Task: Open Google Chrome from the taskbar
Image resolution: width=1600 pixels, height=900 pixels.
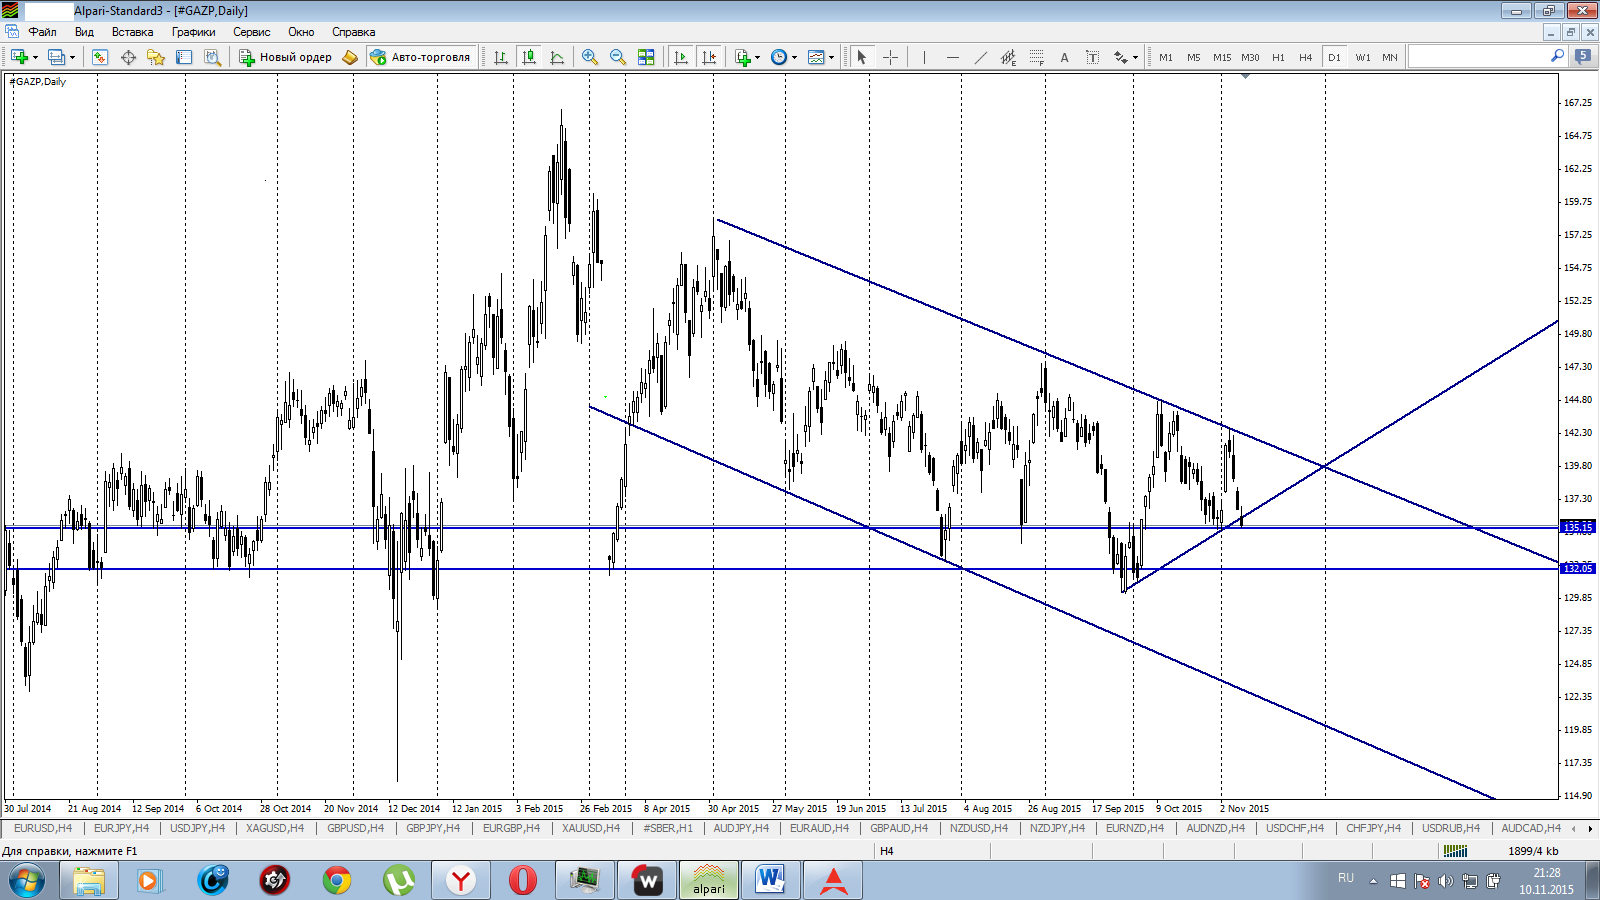Action: tap(337, 880)
